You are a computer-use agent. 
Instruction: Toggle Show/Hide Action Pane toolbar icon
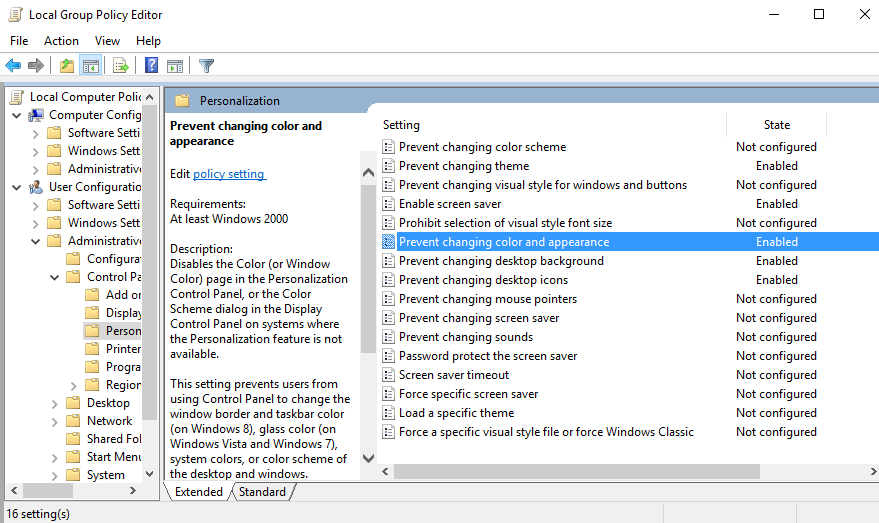[175, 66]
